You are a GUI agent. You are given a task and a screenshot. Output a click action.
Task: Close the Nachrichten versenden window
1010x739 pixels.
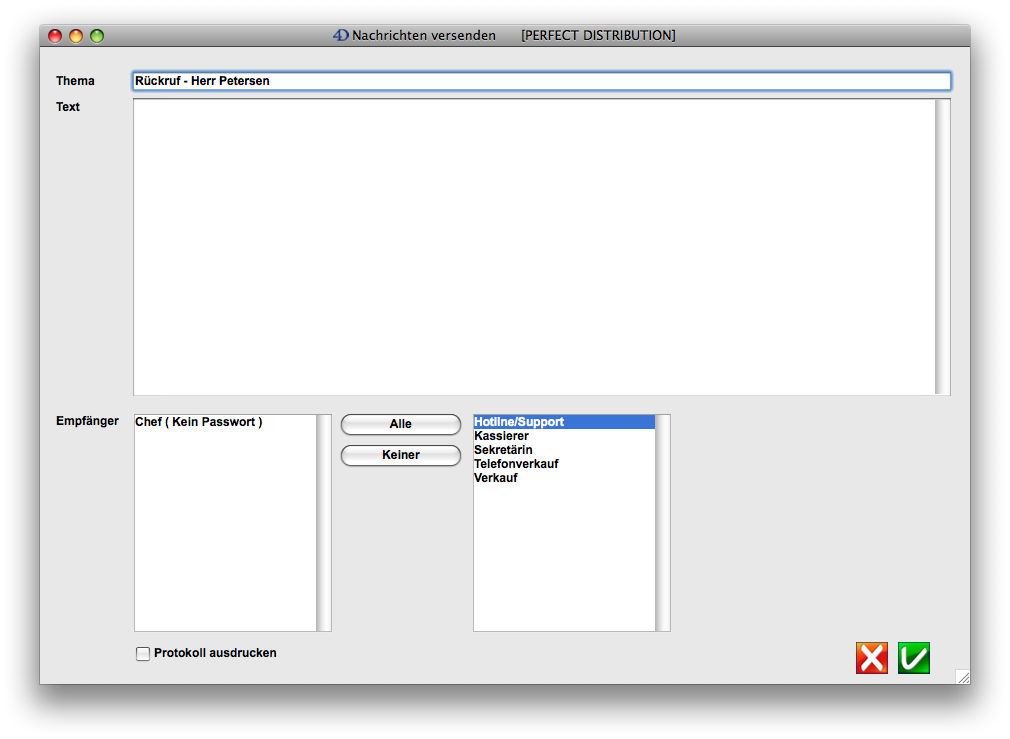click(x=55, y=36)
